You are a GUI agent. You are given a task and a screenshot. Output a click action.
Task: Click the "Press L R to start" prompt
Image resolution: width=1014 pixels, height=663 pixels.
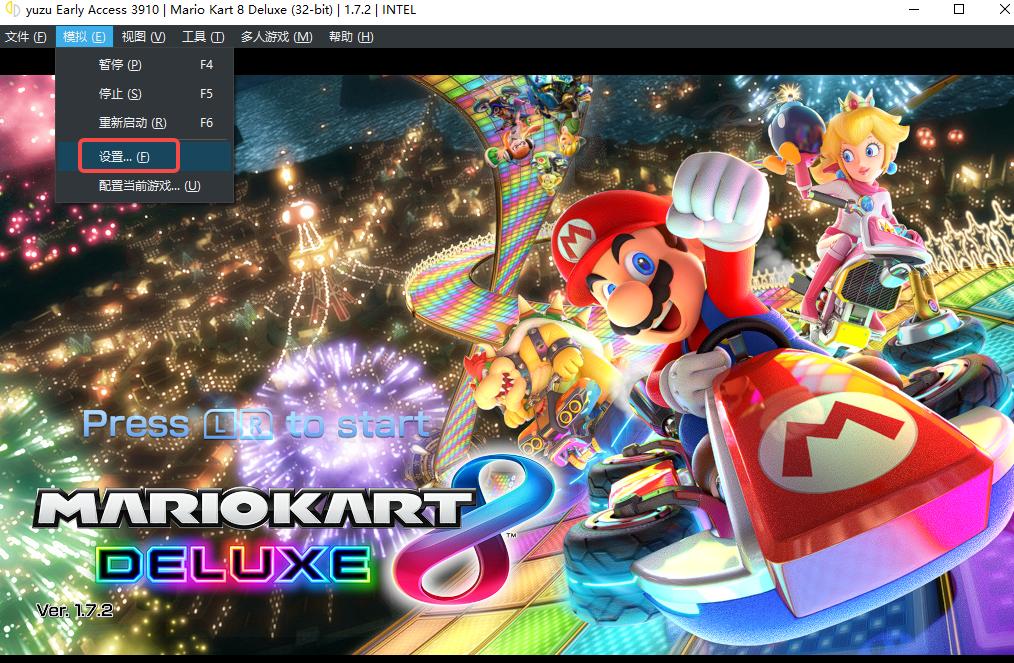click(255, 425)
